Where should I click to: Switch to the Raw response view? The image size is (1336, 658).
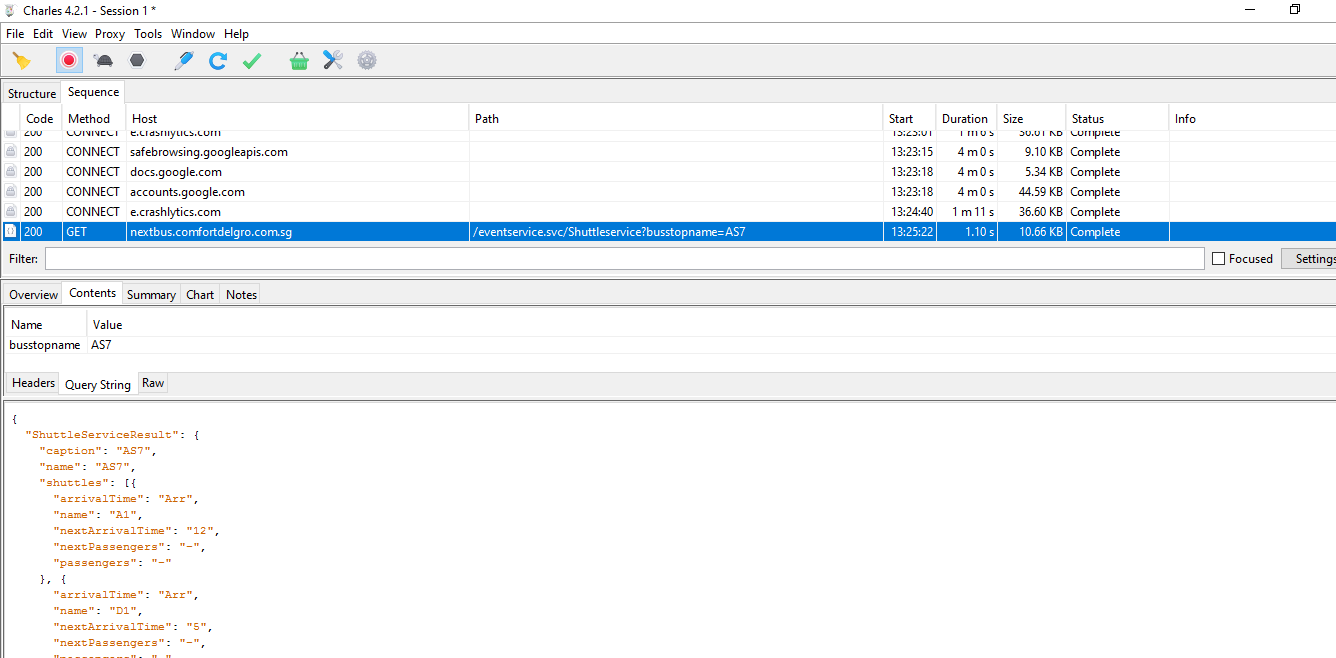coord(152,382)
